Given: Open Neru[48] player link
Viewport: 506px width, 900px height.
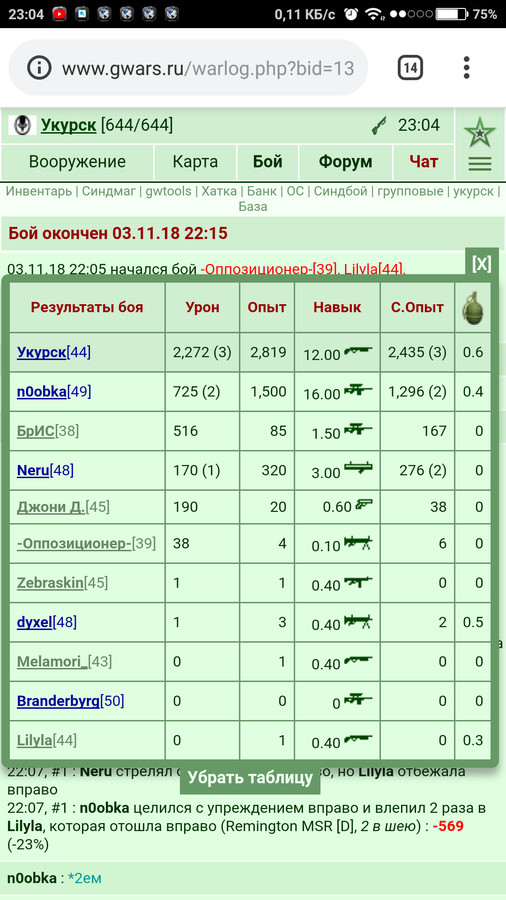Looking at the screenshot, I should 45,471.
